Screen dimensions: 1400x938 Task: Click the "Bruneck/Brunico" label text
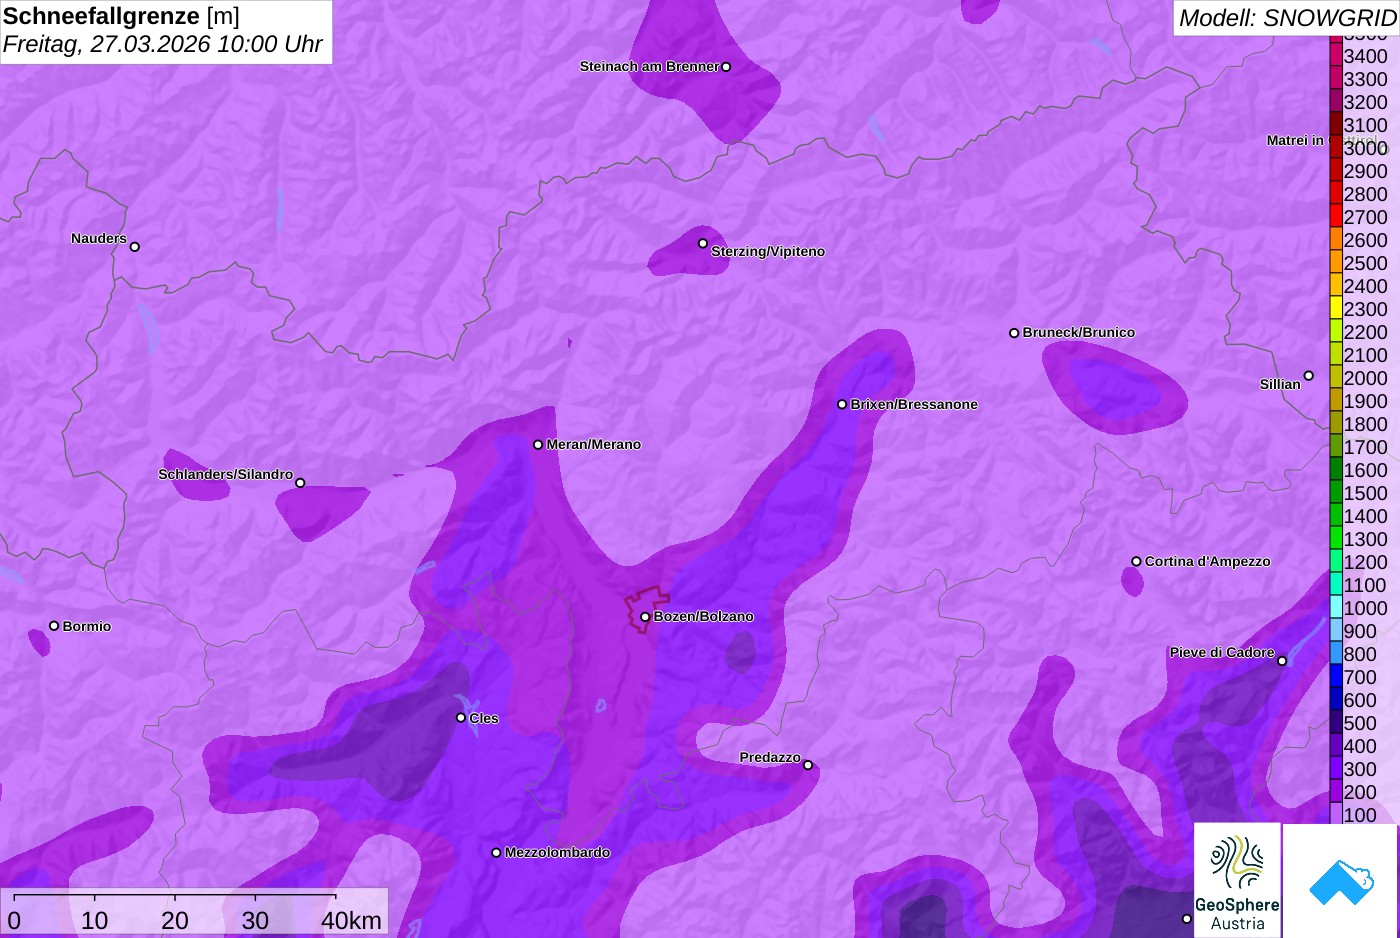(x=1079, y=333)
